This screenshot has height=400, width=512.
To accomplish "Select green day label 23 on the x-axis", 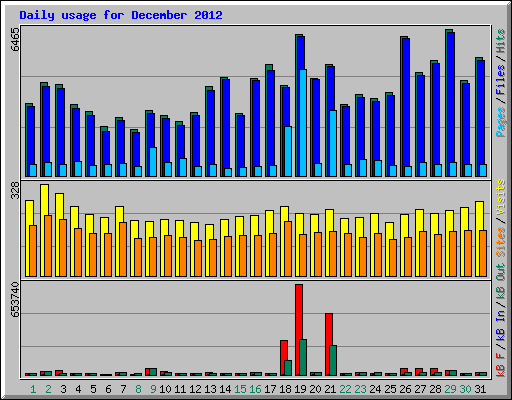I will tap(360, 389).
